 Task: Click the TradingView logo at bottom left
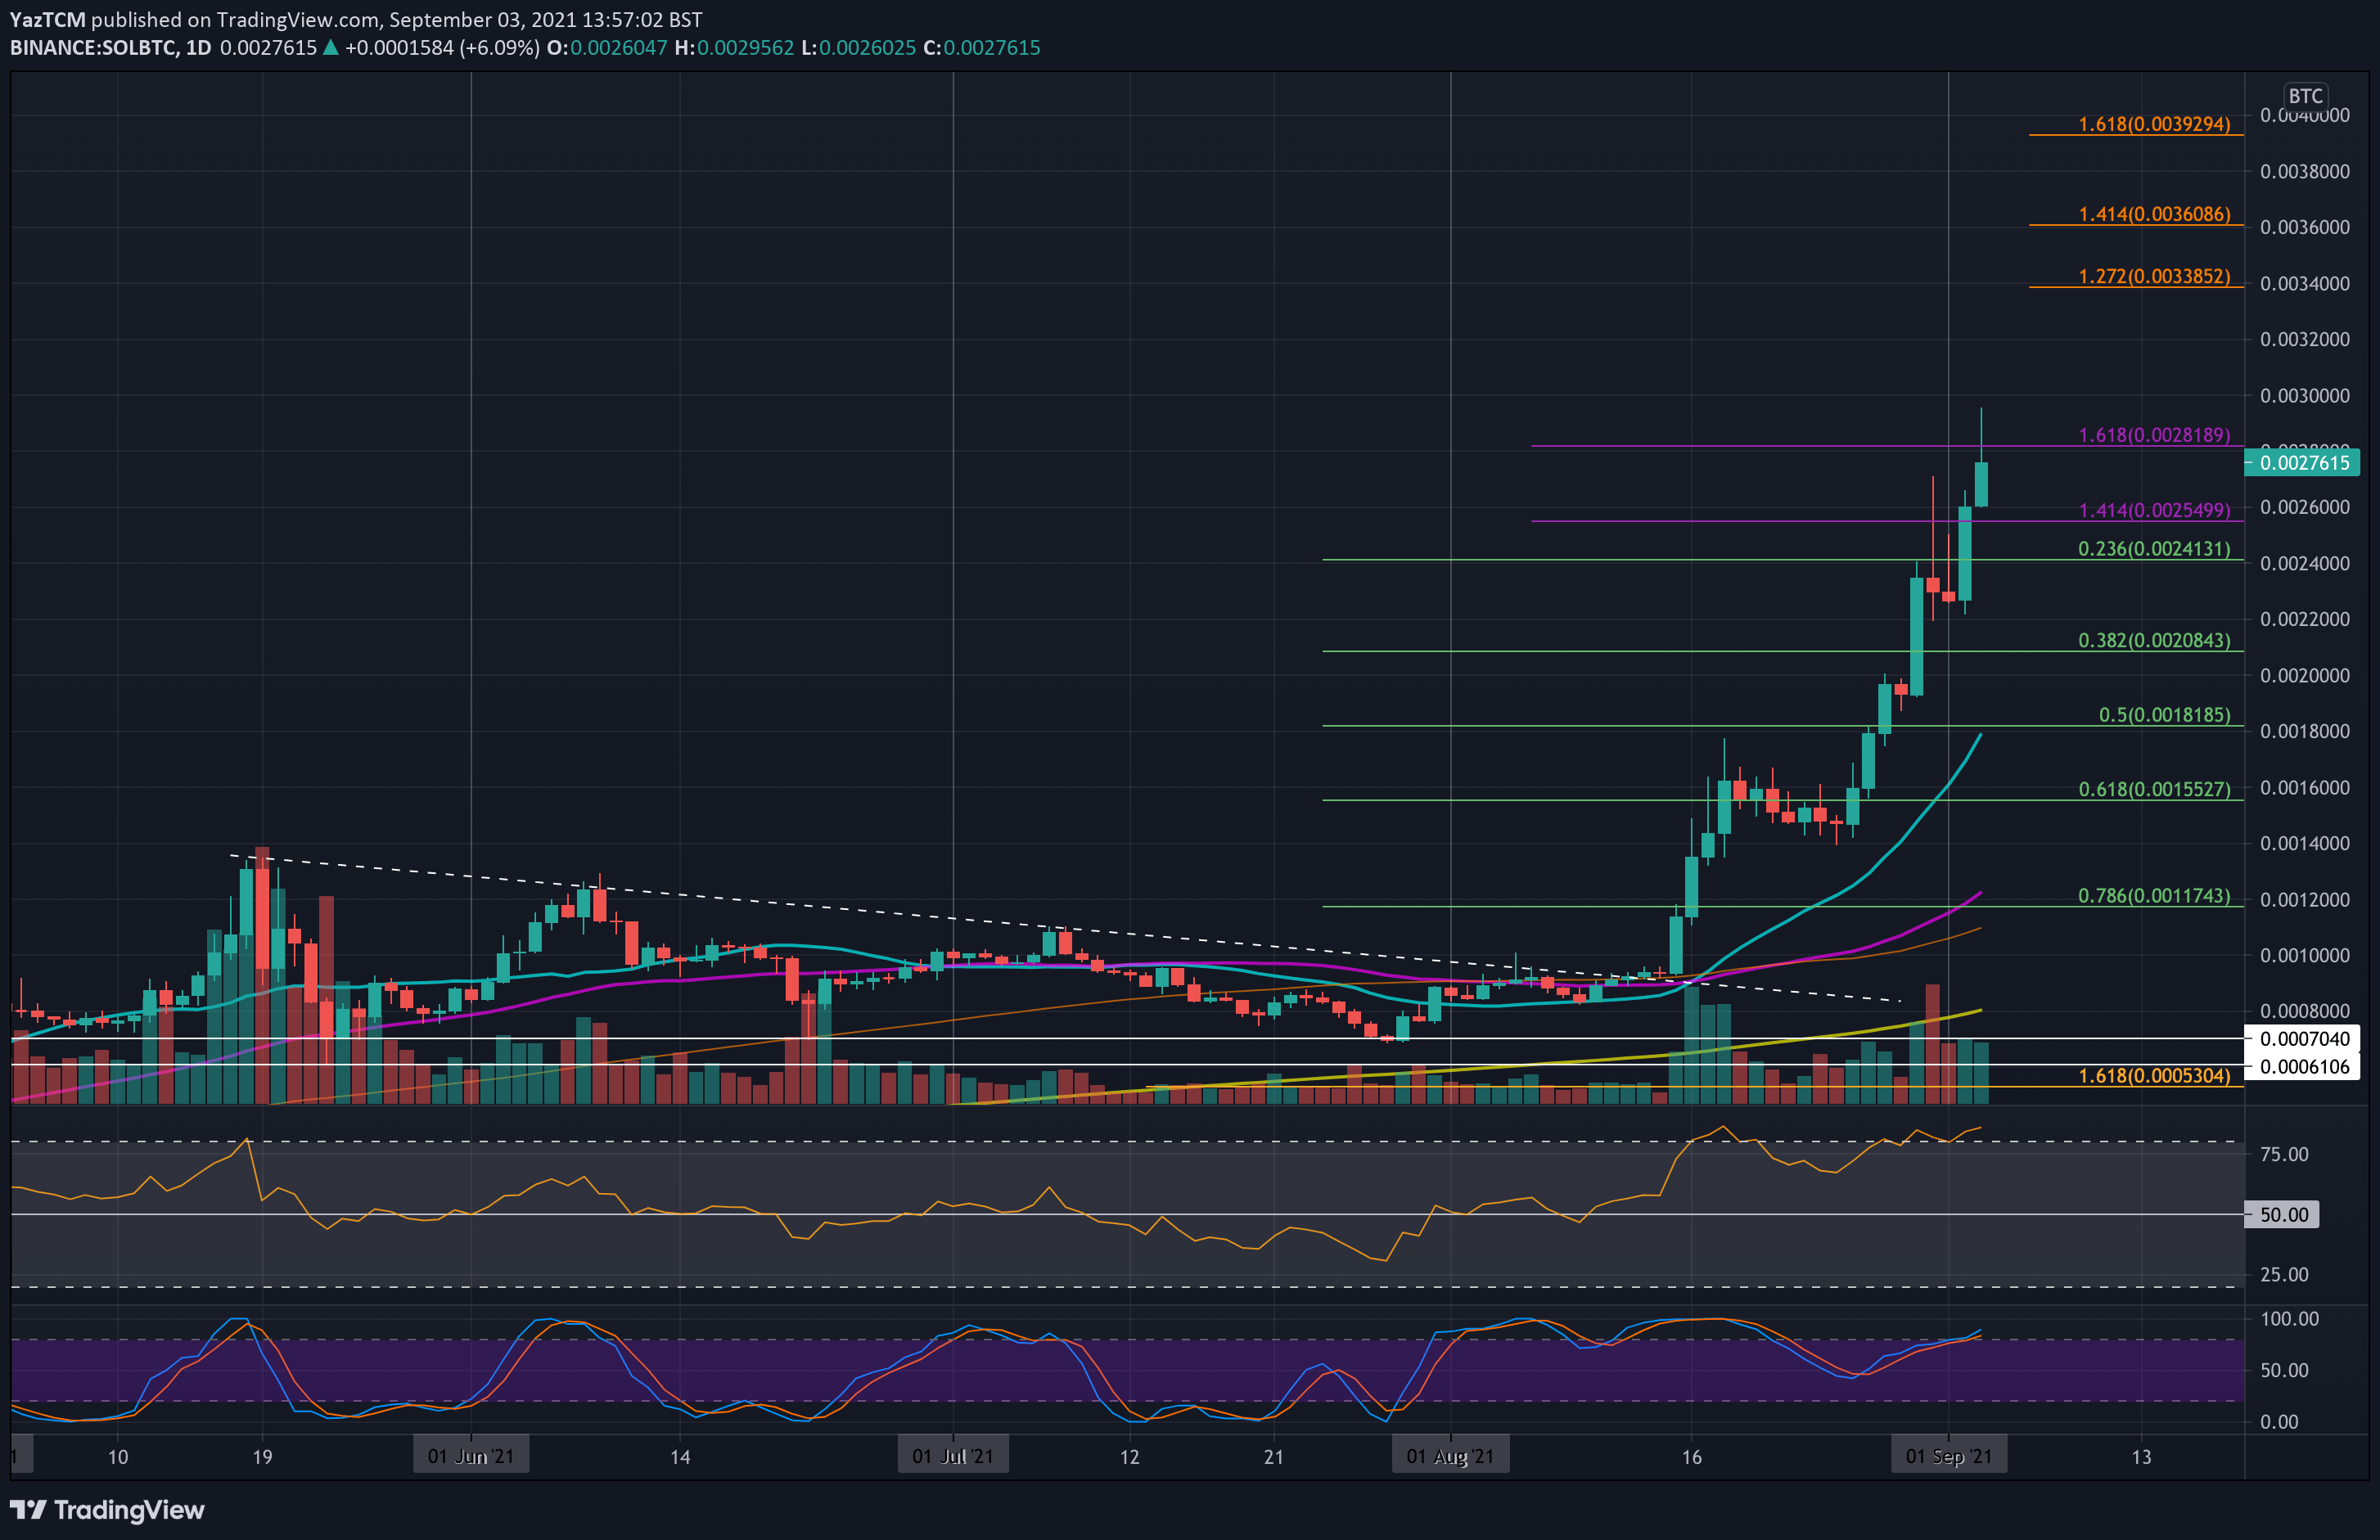107,1509
